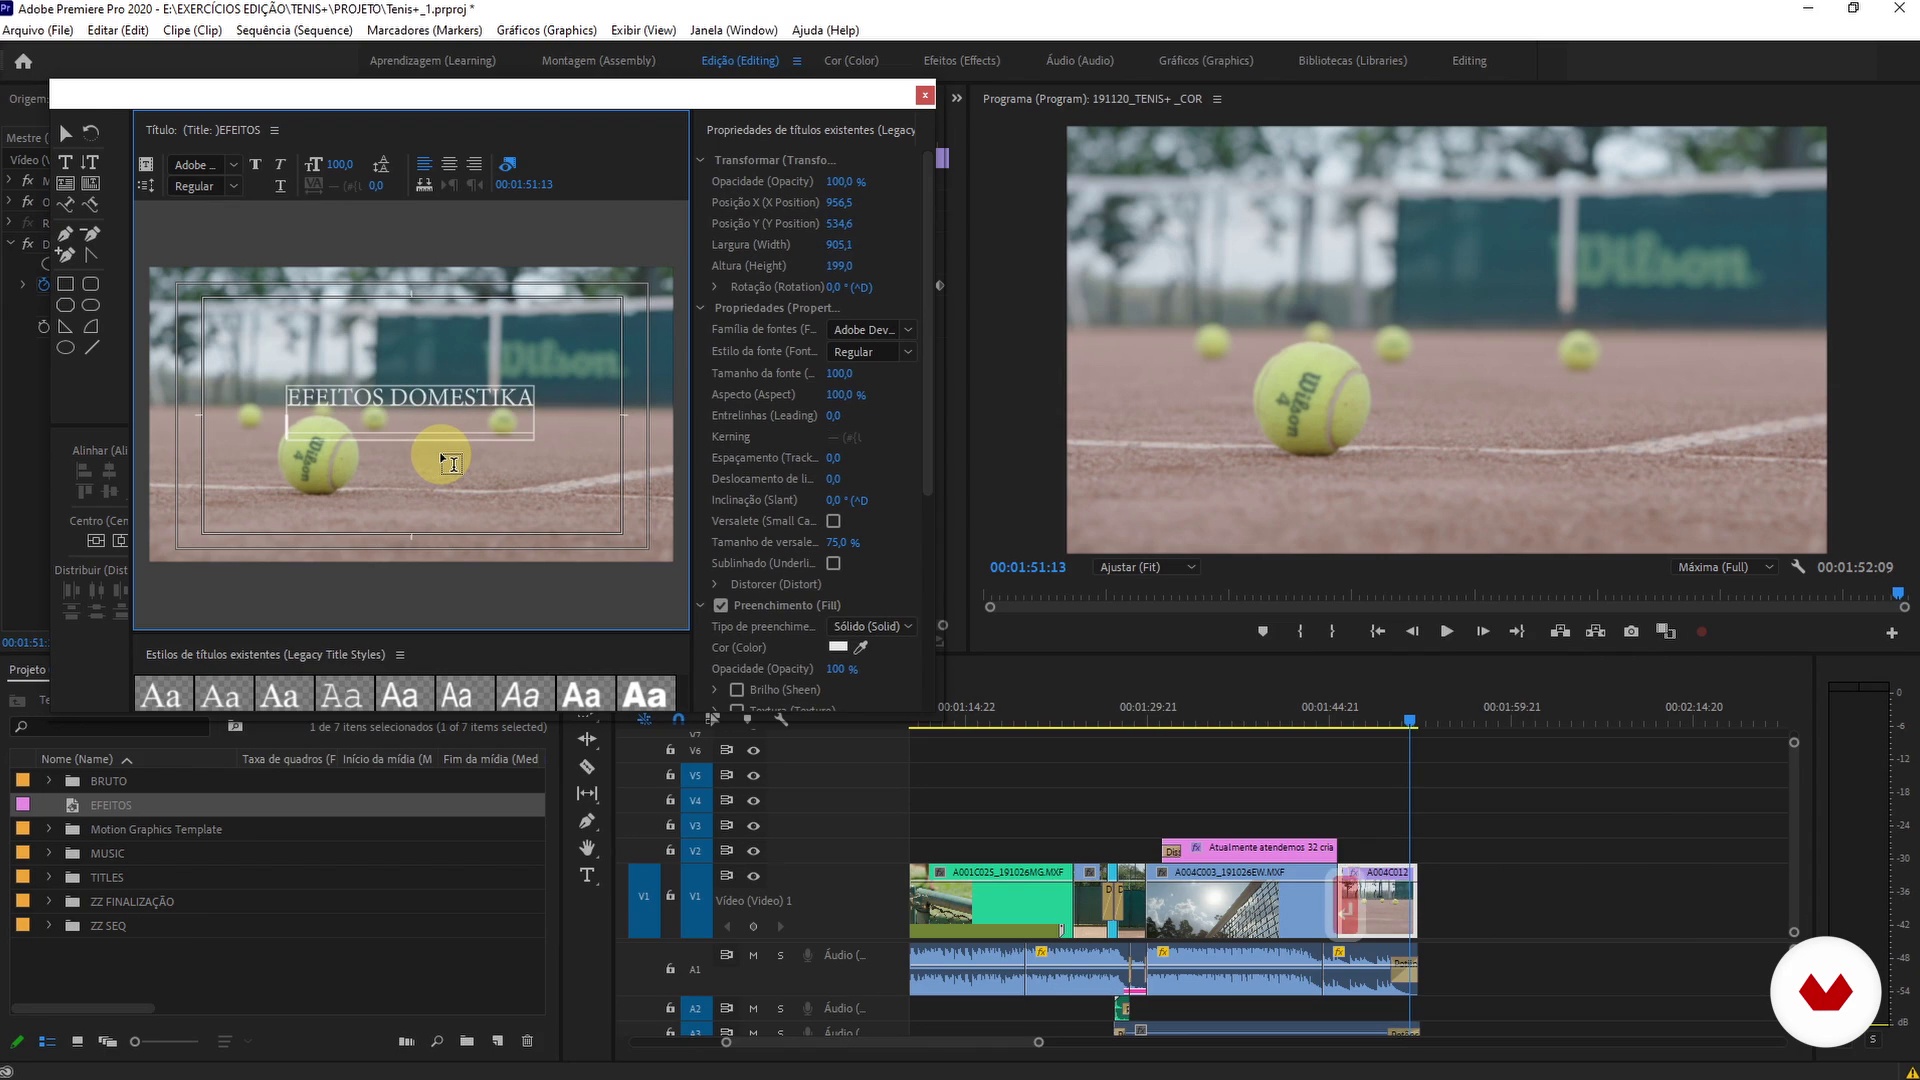This screenshot has width=1920, height=1080.
Task: Apply italic to title text
Action: pos(280,164)
